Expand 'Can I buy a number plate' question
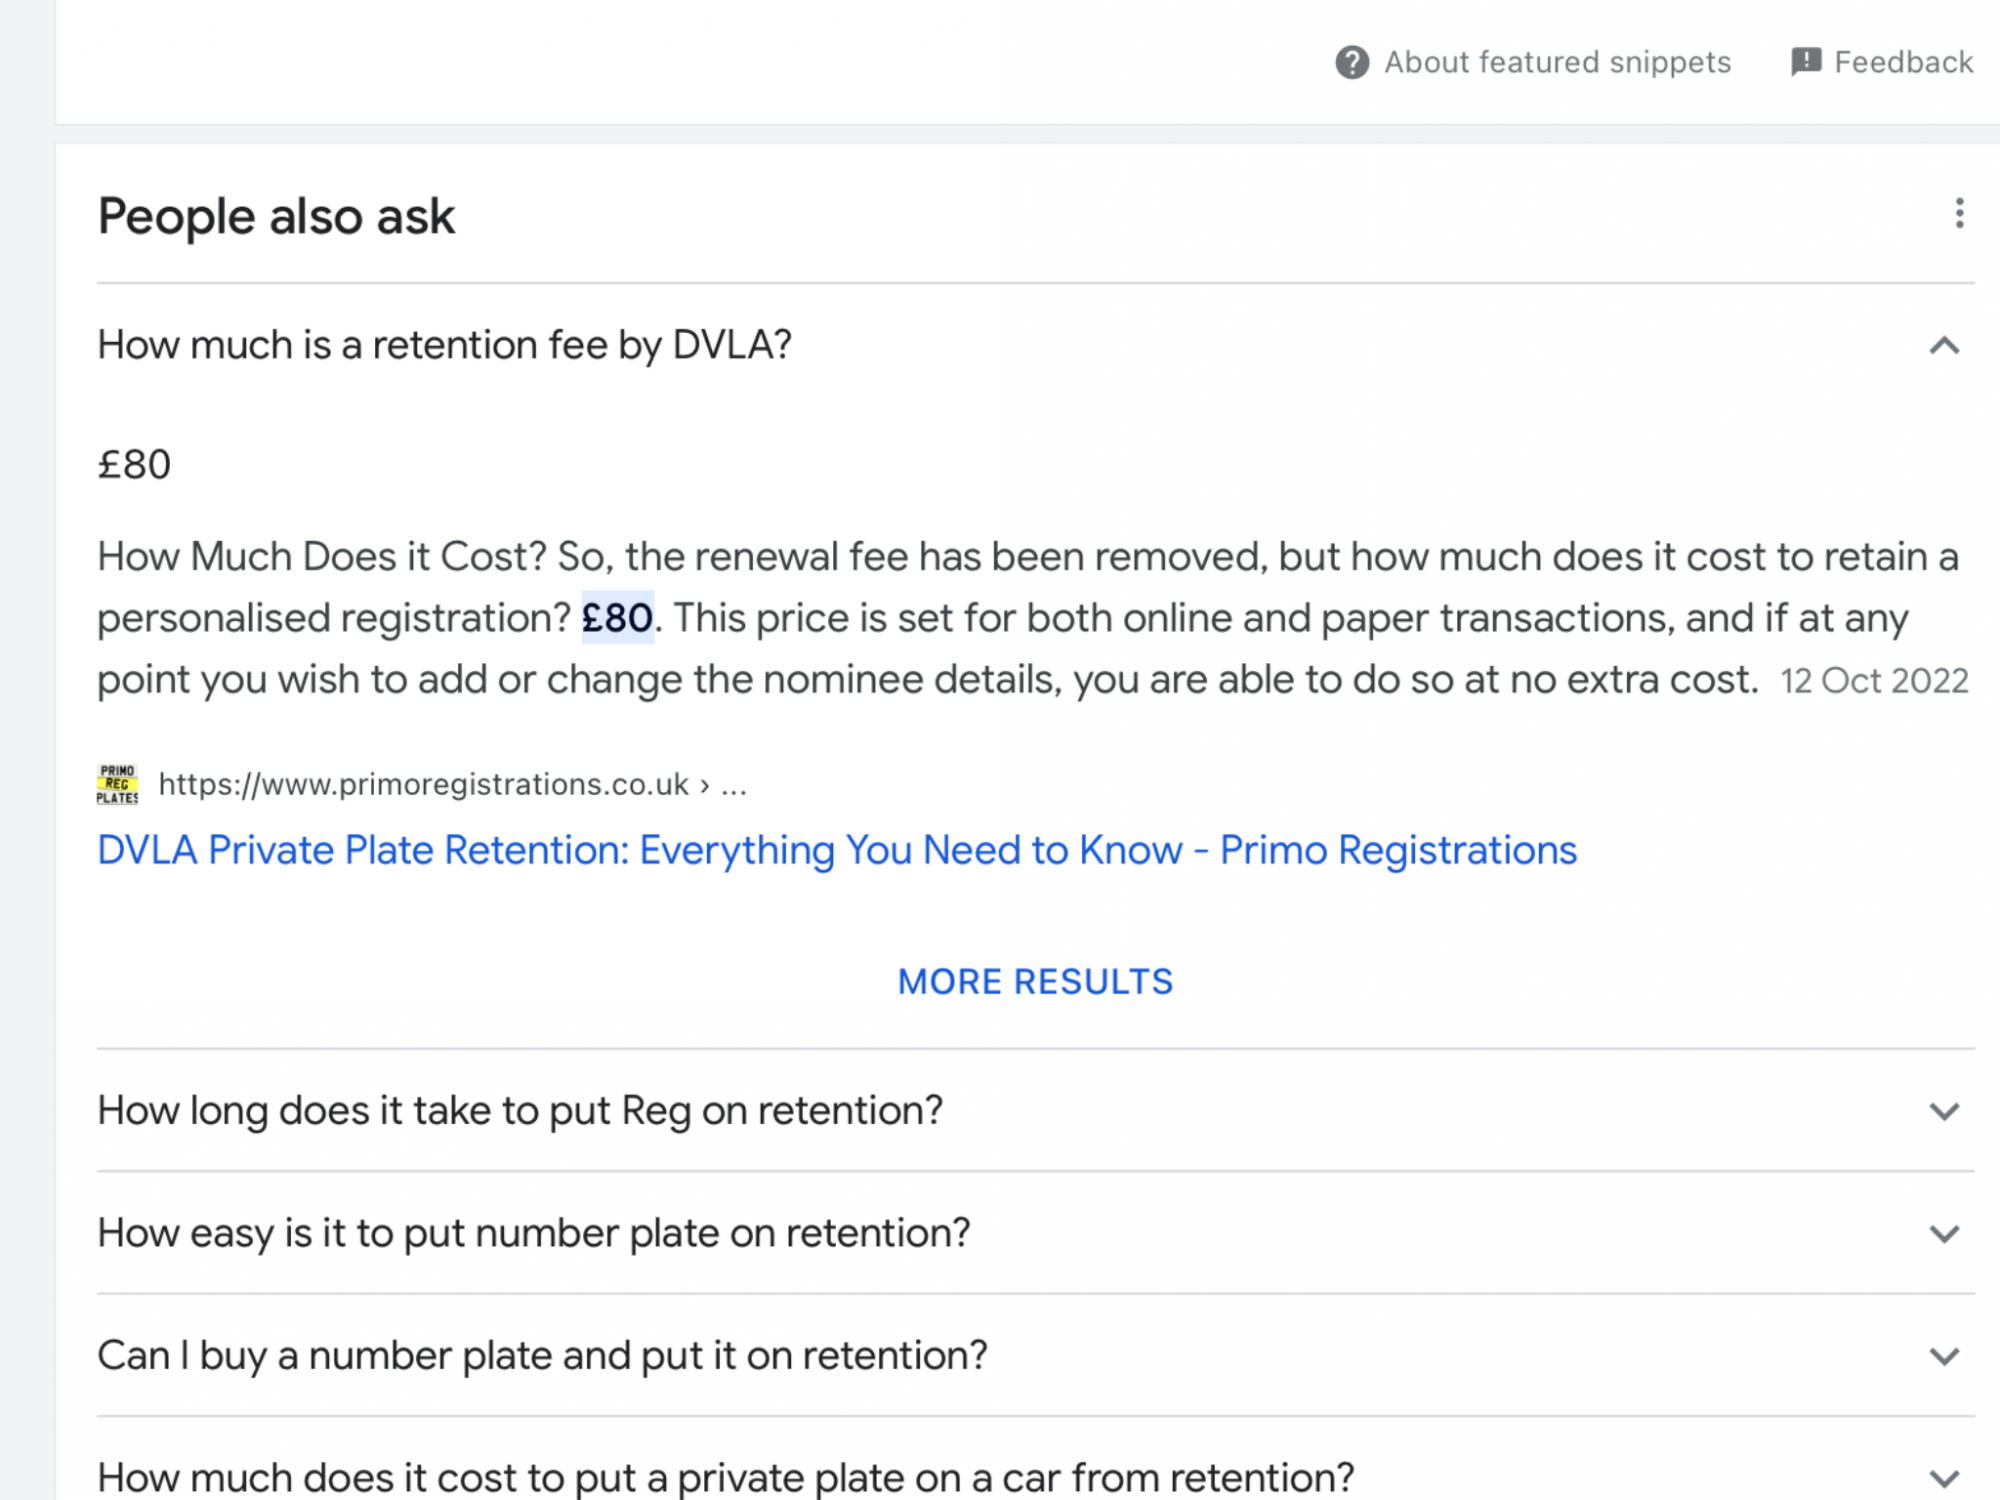Screen dimensions: 2000x1500 pos(542,1356)
